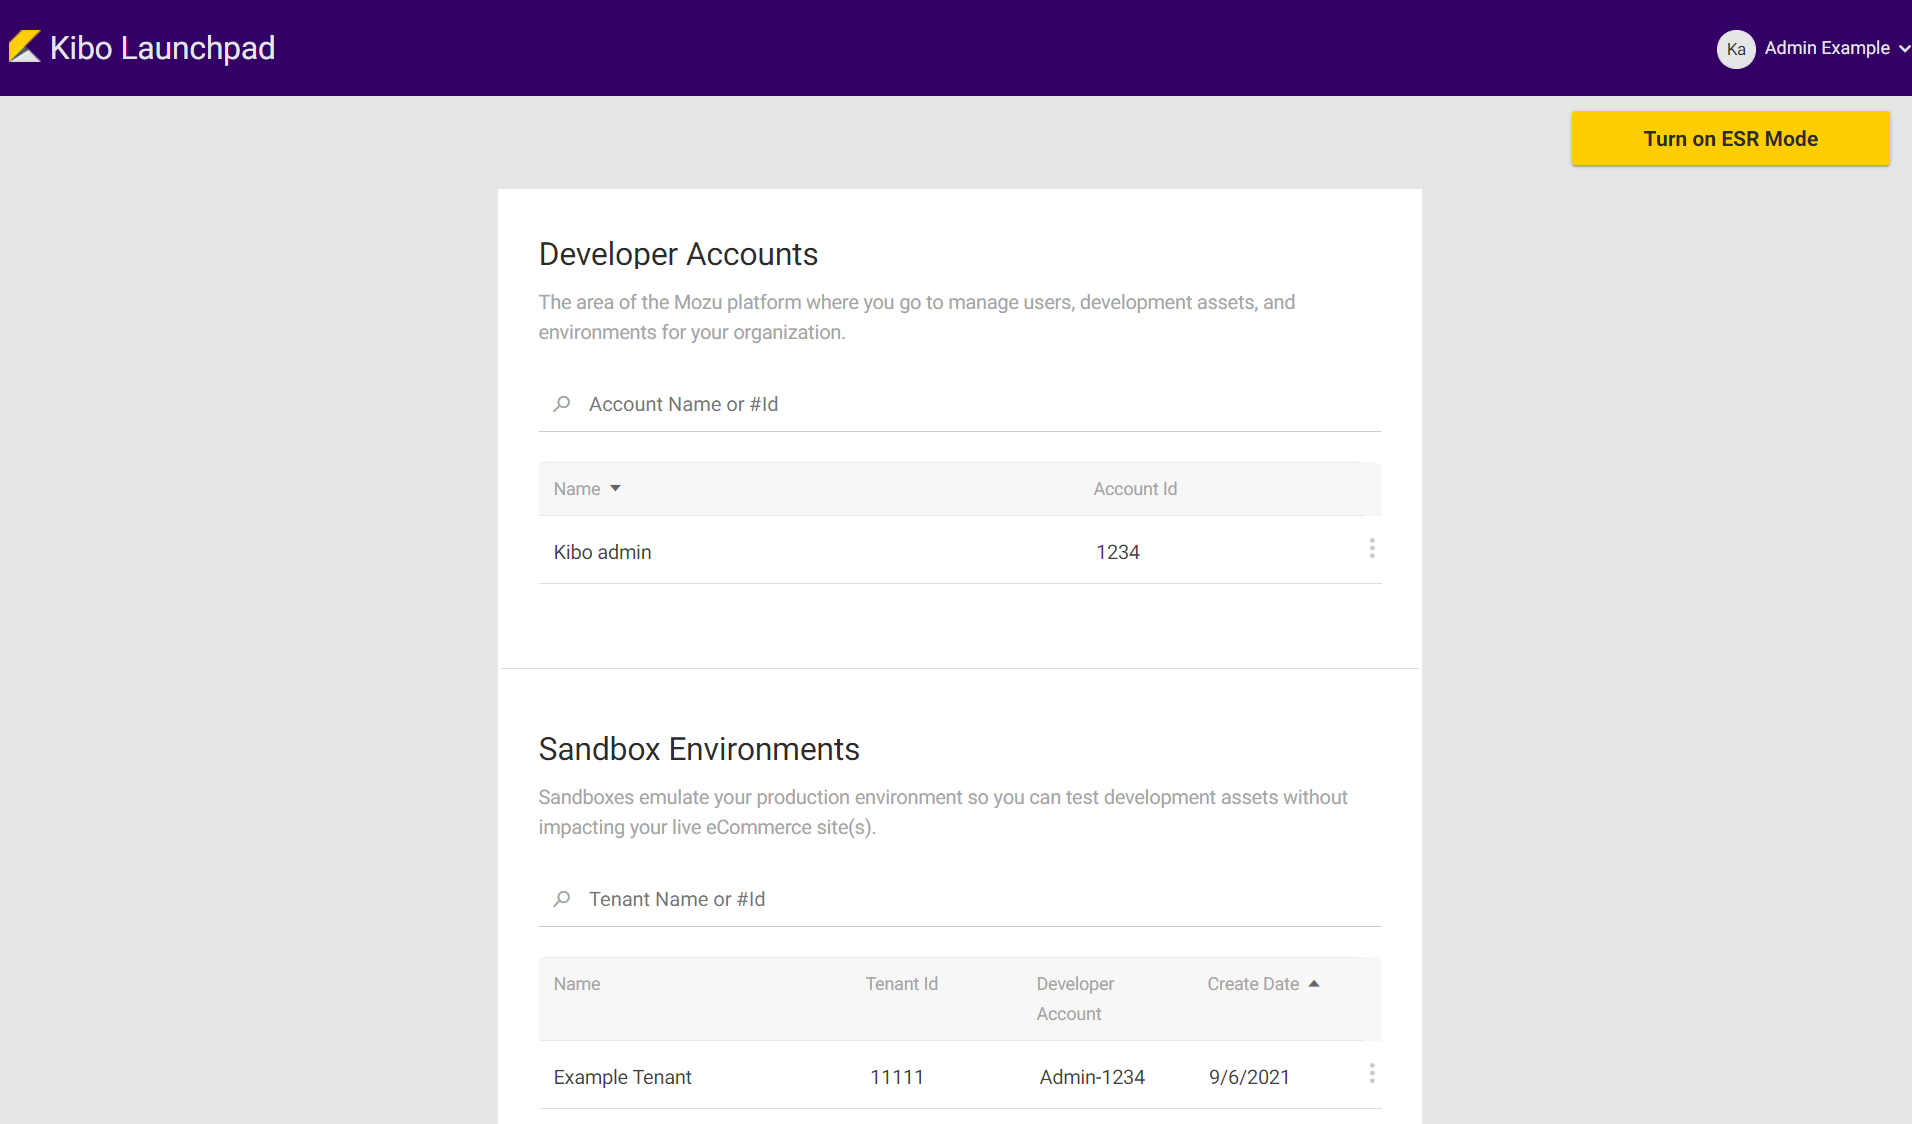
Task: Expand the Admin Example user menu
Action: tap(1837, 48)
